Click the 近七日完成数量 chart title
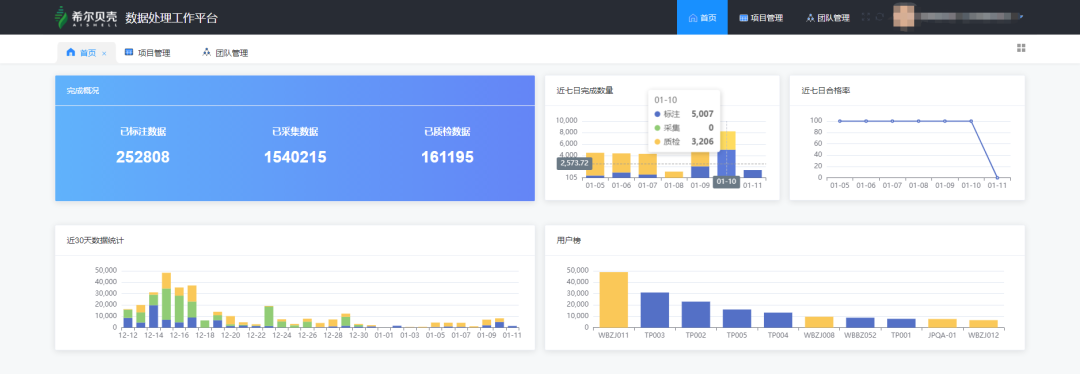The image size is (1080, 374). (585, 90)
